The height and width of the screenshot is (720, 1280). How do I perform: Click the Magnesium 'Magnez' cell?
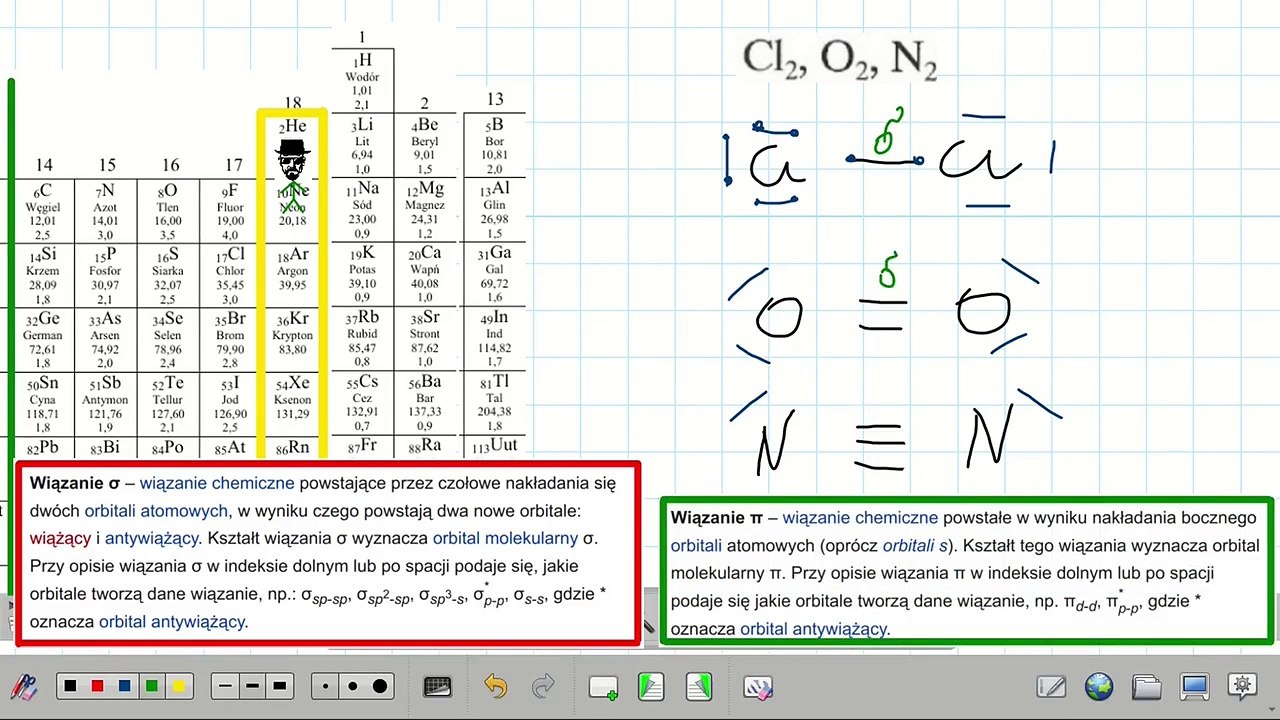[x=425, y=210]
